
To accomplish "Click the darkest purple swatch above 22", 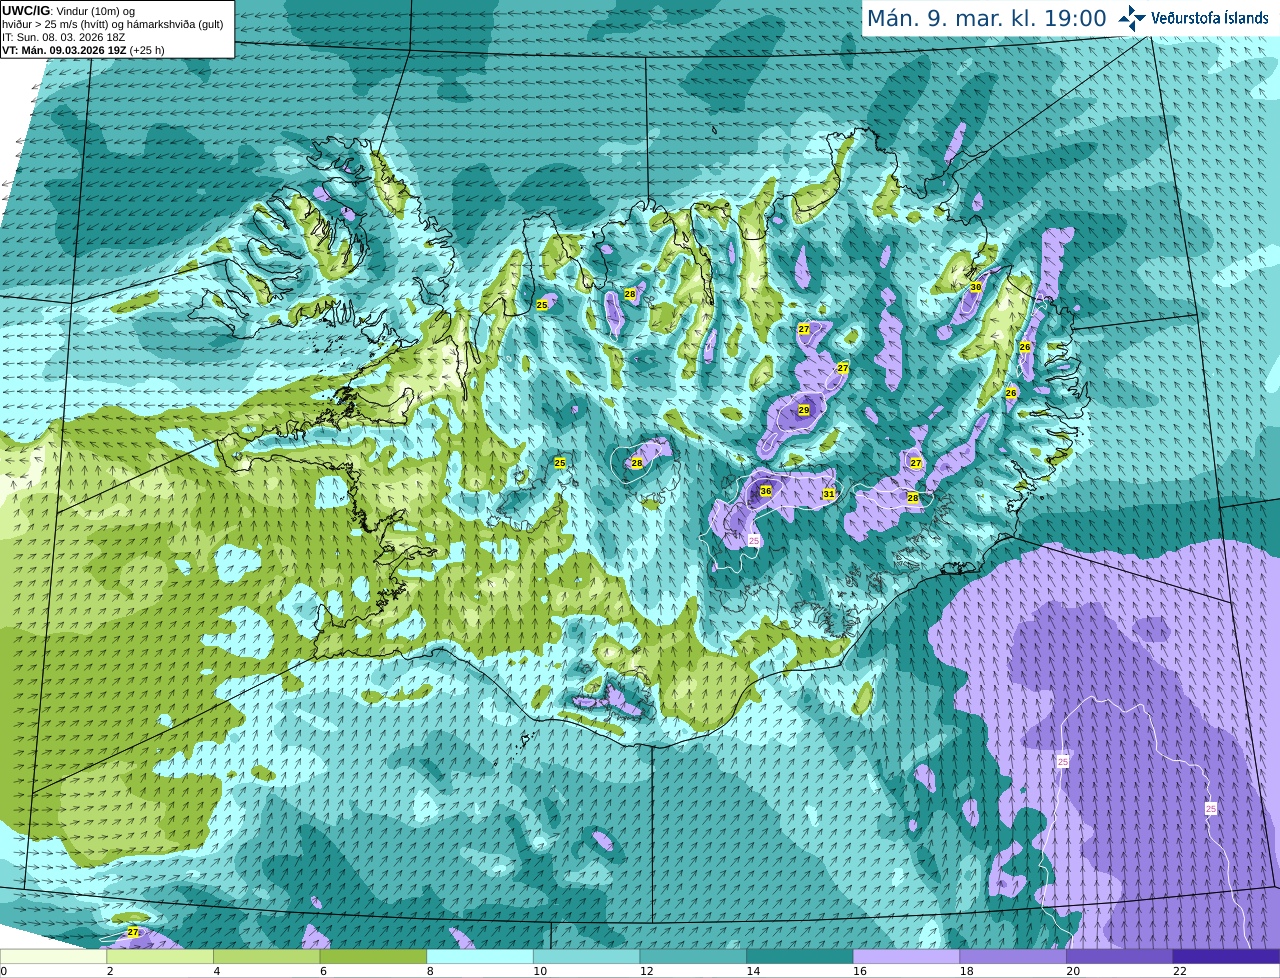I will coord(1226,957).
